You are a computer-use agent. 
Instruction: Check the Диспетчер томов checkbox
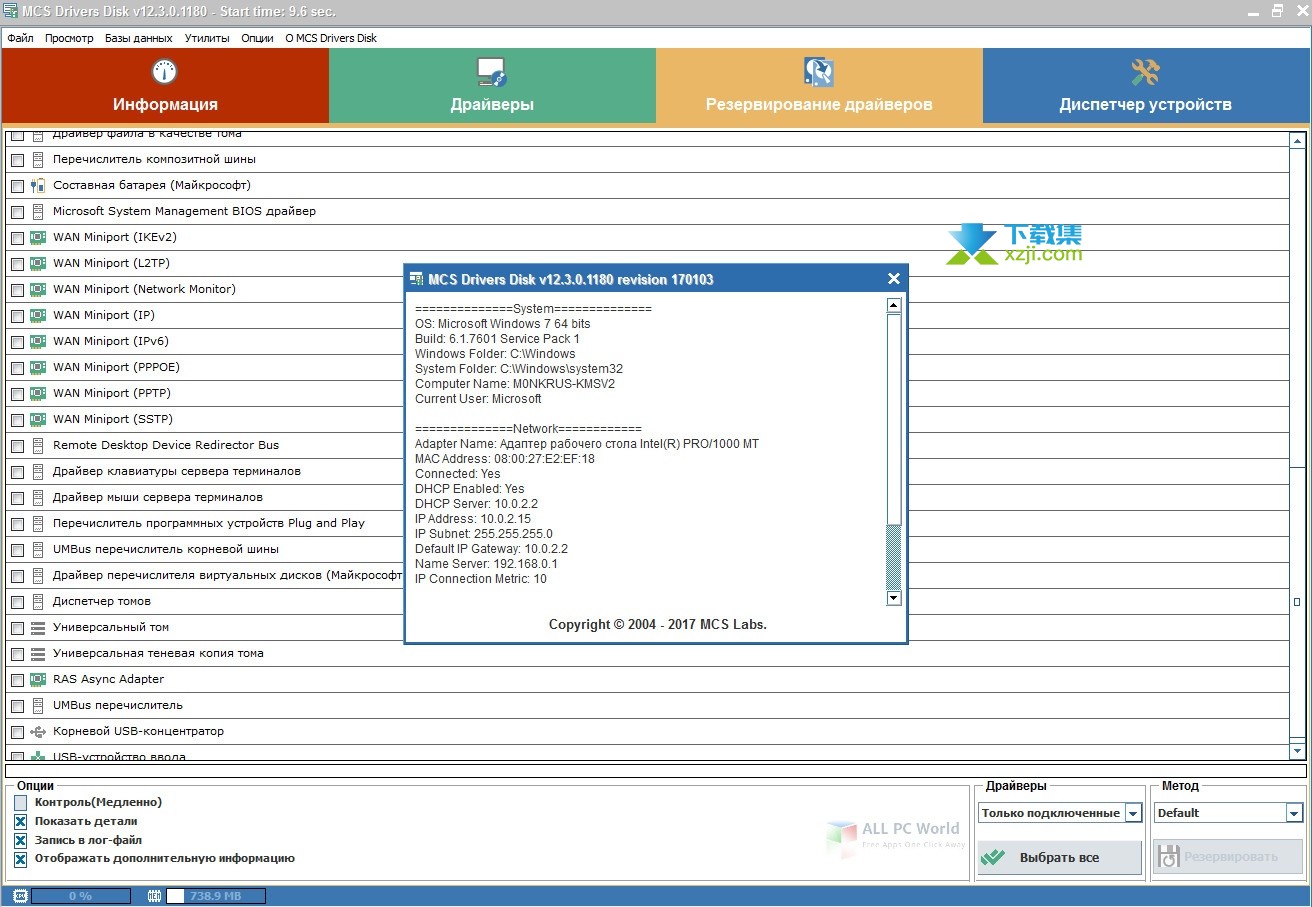point(18,602)
